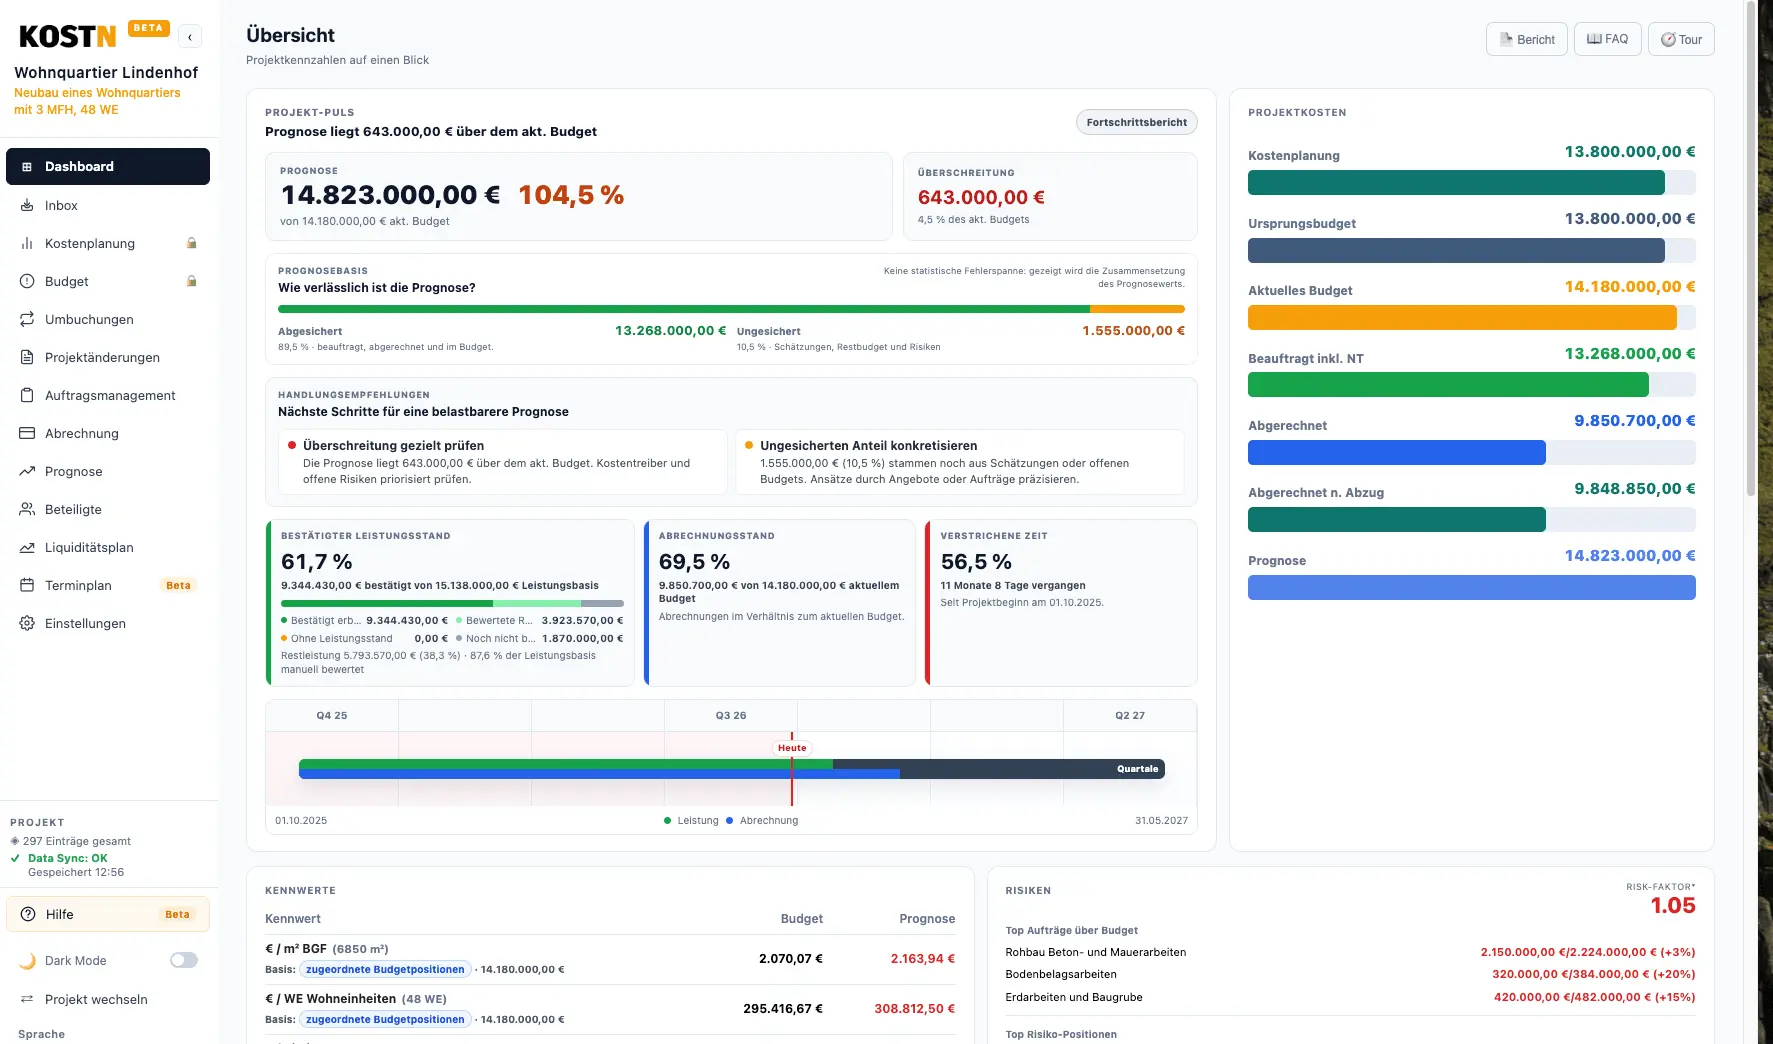Click the Kostenplanung bar chart icon
Screen dimensions: 1773x1044
(27, 243)
